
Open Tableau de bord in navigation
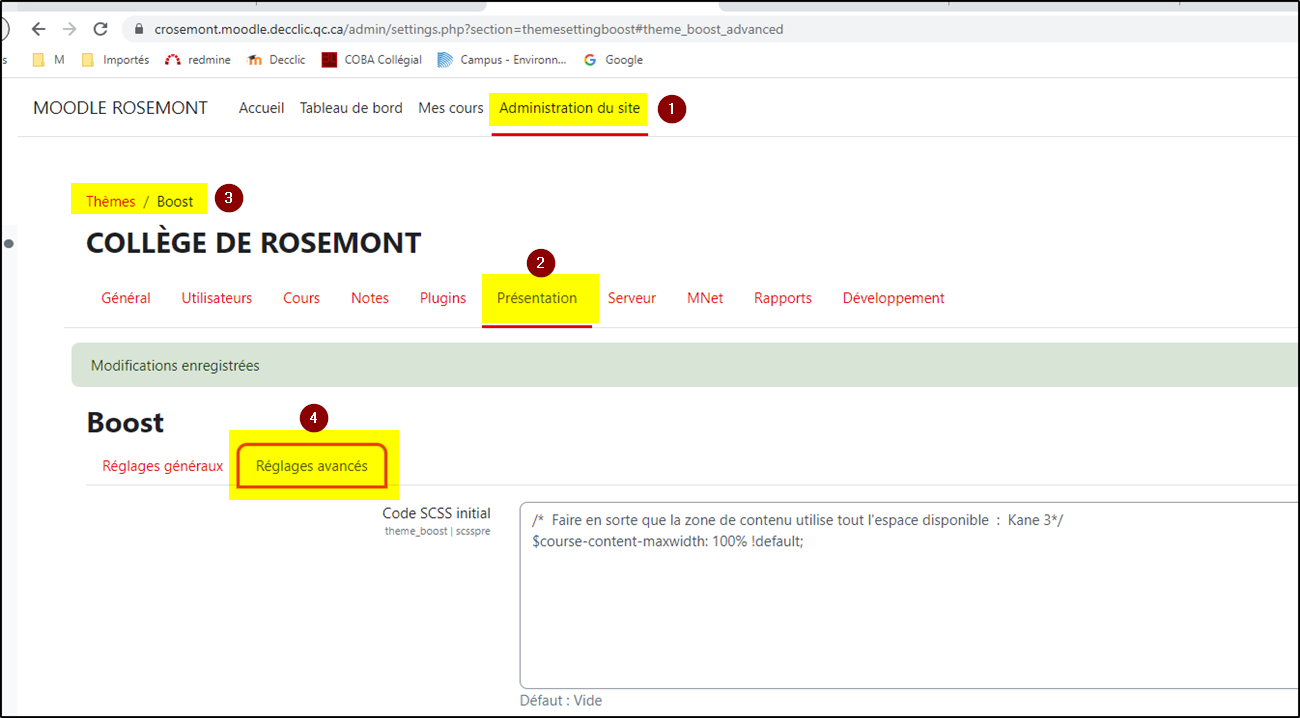(351, 108)
